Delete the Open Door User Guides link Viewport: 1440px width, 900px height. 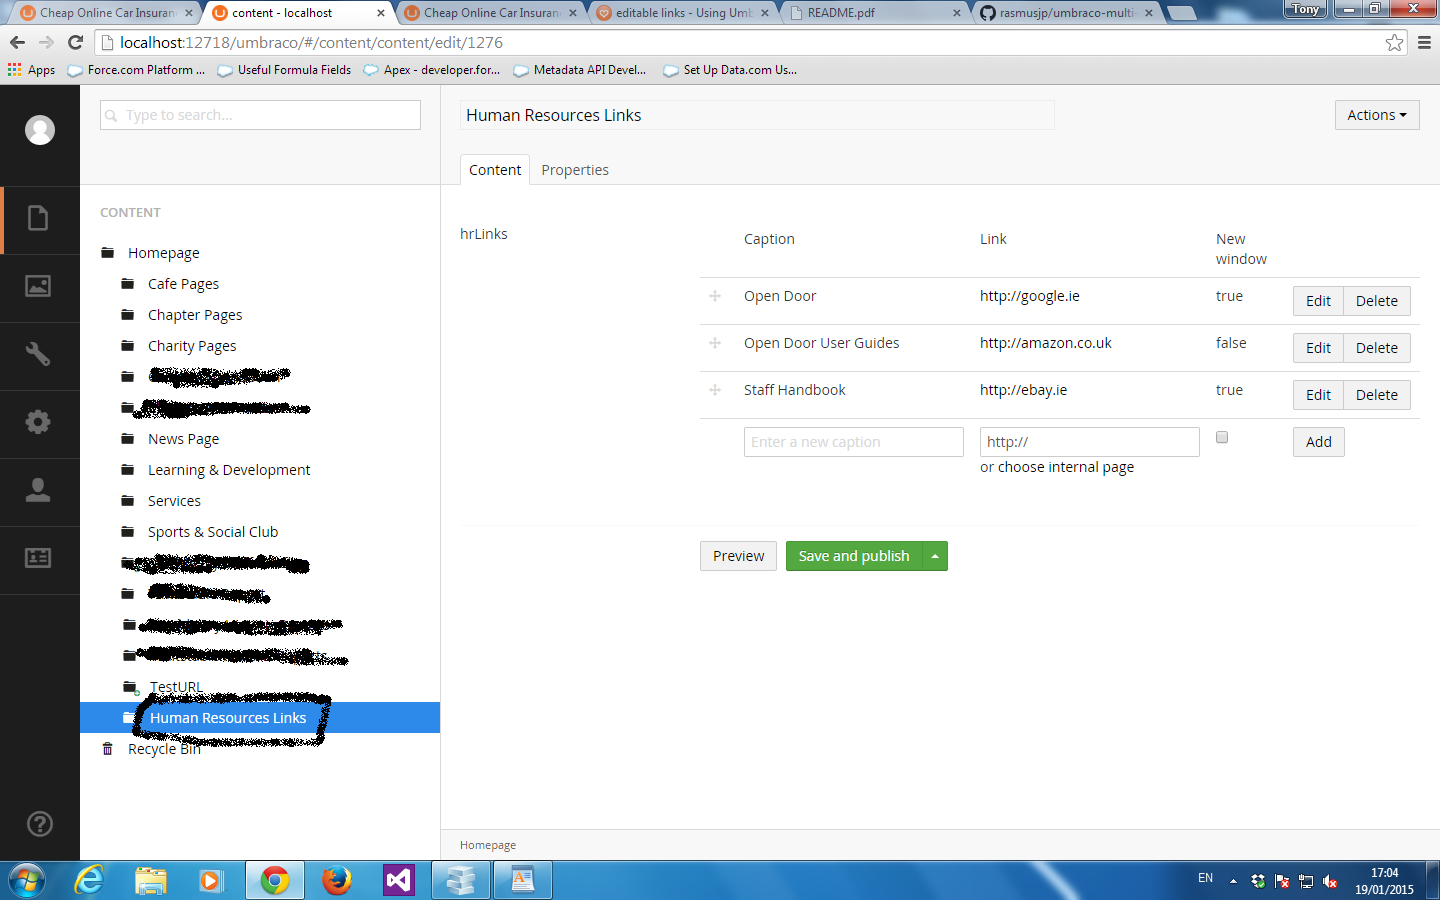tap(1376, 348)
